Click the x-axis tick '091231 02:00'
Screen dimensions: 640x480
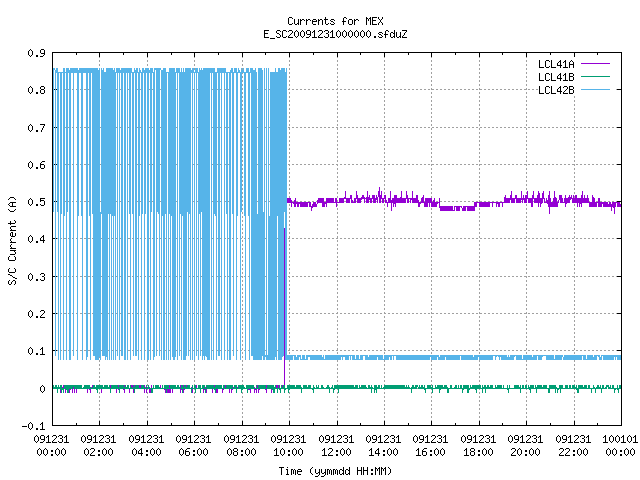(98, 446)
